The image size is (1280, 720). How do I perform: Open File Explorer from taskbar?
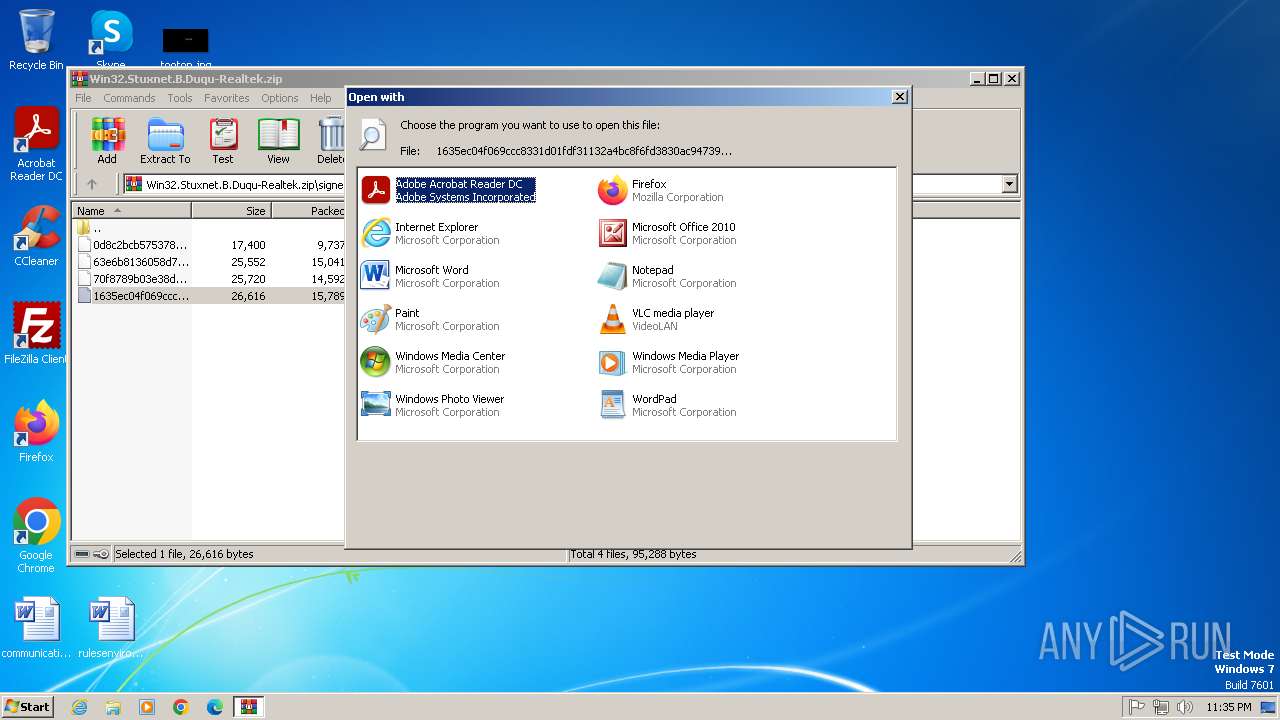[113, 707]
